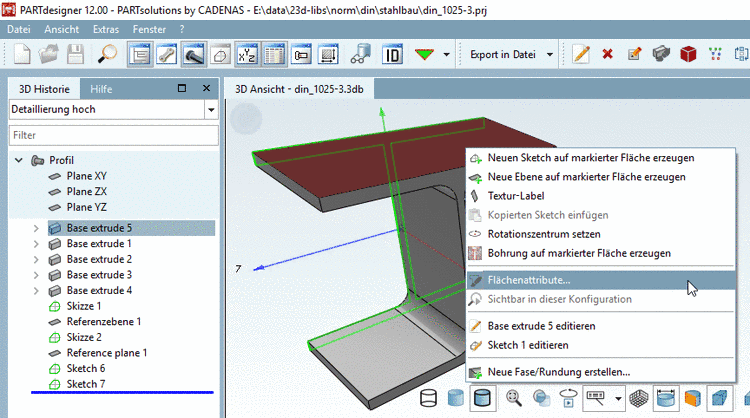Click the new document icon
The height and width of the screenshot is (418, 750).
(22, 54)
